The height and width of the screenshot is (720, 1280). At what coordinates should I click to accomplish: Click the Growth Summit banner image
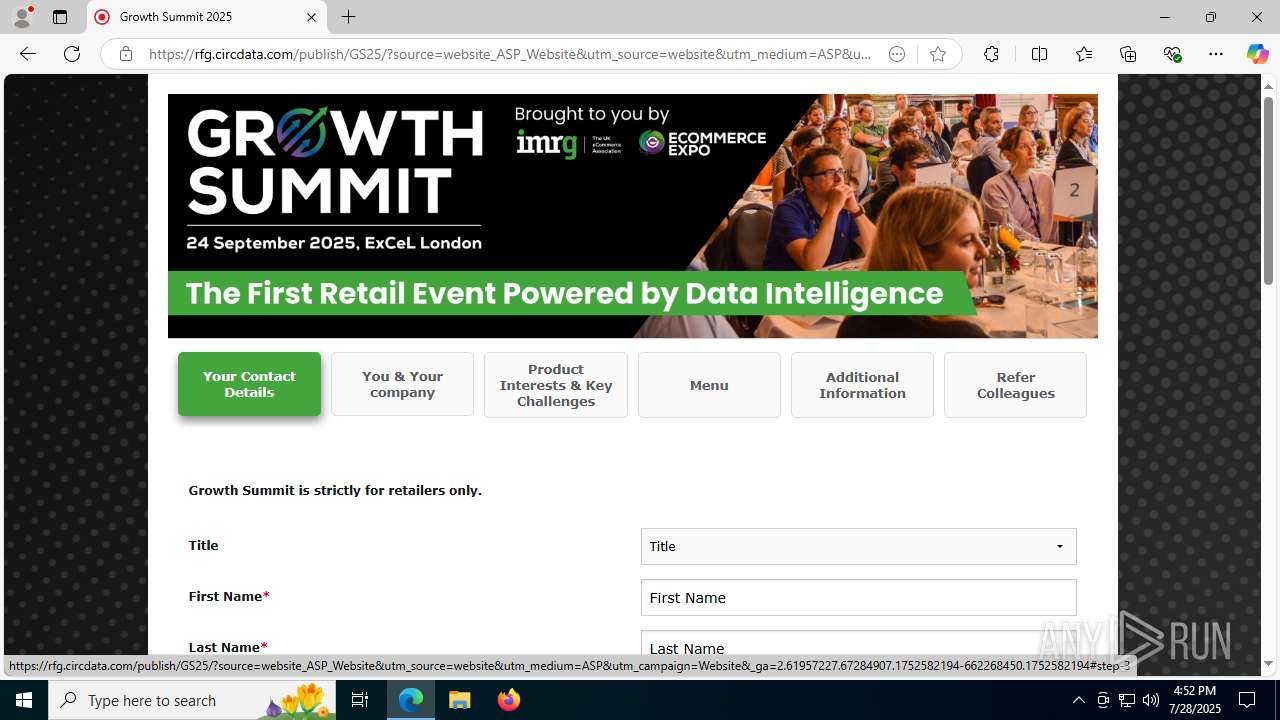click(633, 216)
